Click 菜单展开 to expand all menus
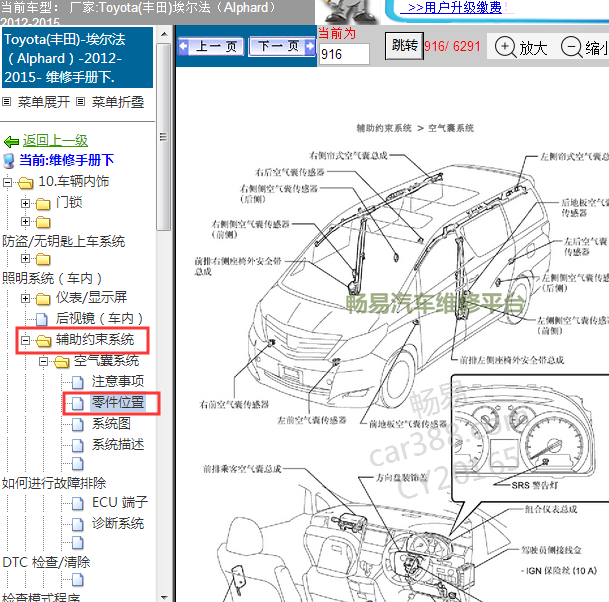Viewport: 609px width, 602px height. click(x=43, y=102)
